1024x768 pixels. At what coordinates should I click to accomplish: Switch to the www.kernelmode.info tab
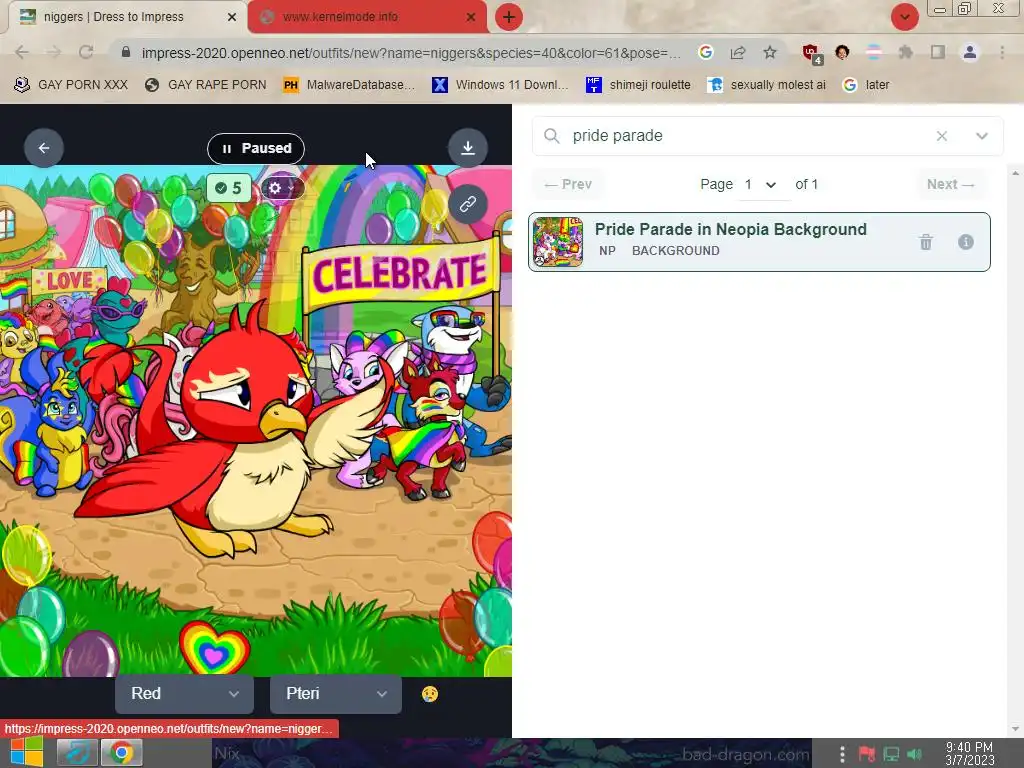(366, 17)
